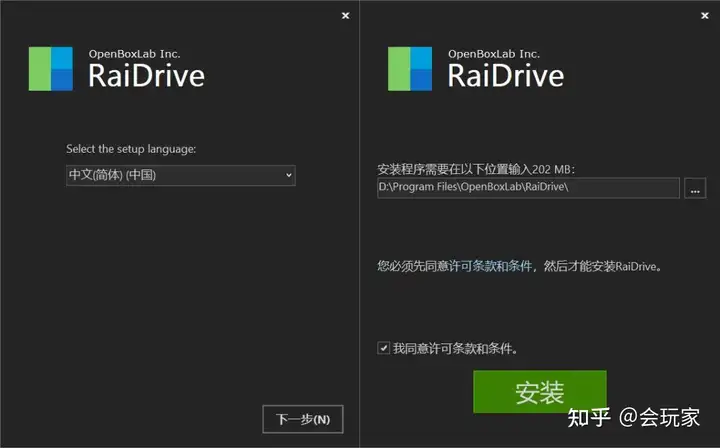The image size is (720, 448).
Task: Click the 'Select the setup language:' label
Action: click(x=131, y=149)
